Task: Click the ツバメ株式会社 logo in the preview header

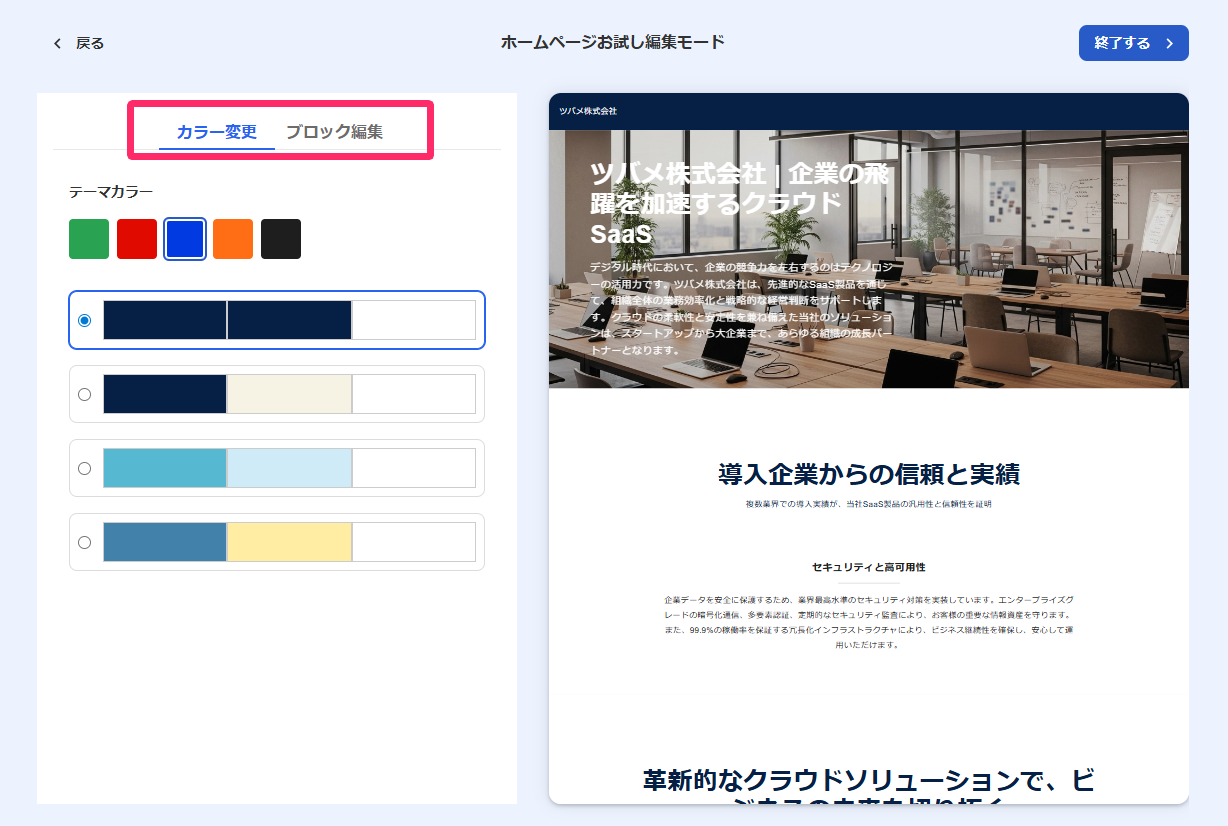Action: pyautogui.click(x=588, y=111)
